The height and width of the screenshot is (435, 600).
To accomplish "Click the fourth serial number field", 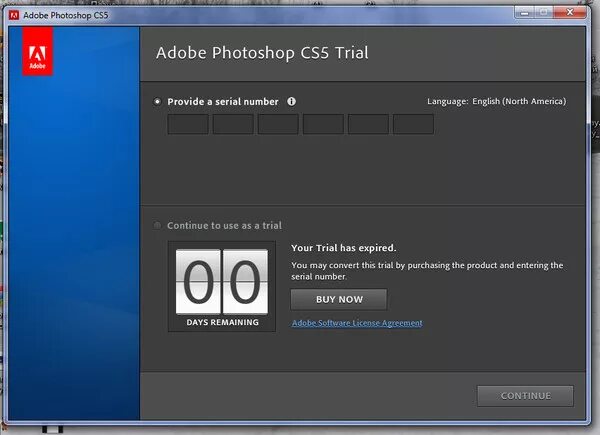I will pos(323,124).
